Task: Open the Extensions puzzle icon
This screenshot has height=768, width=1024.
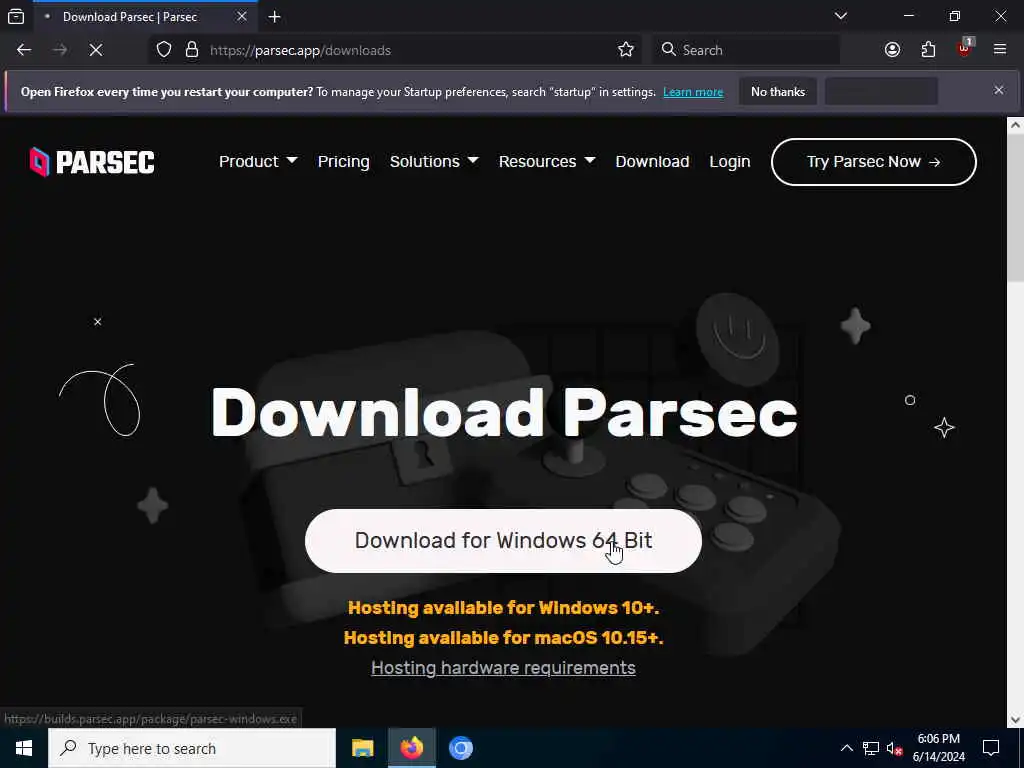Action: click(x=928, y=50)
